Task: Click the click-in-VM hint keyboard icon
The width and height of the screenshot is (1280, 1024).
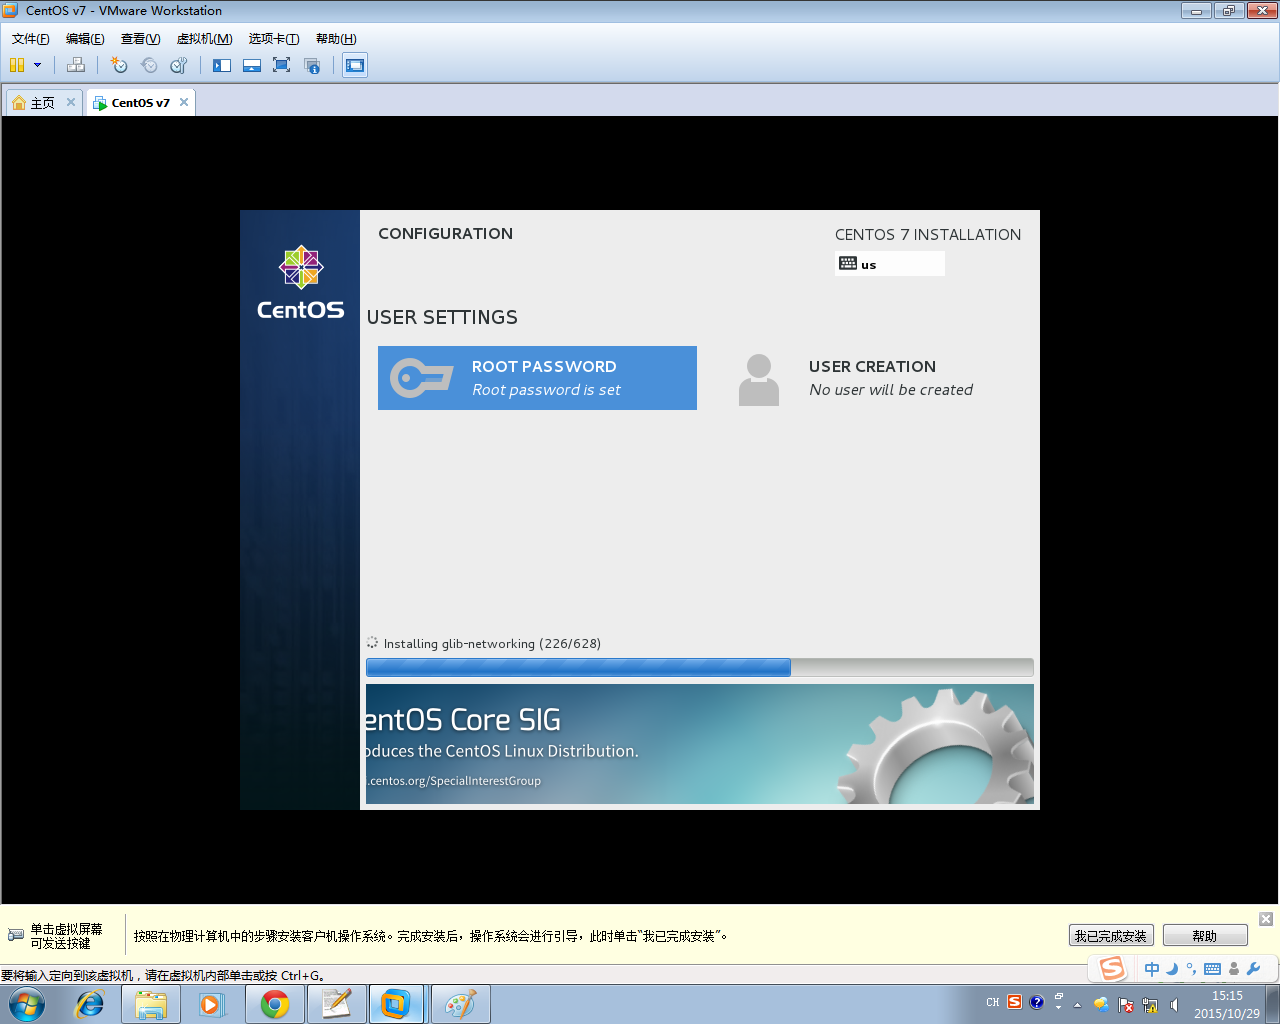Action: 16,935
